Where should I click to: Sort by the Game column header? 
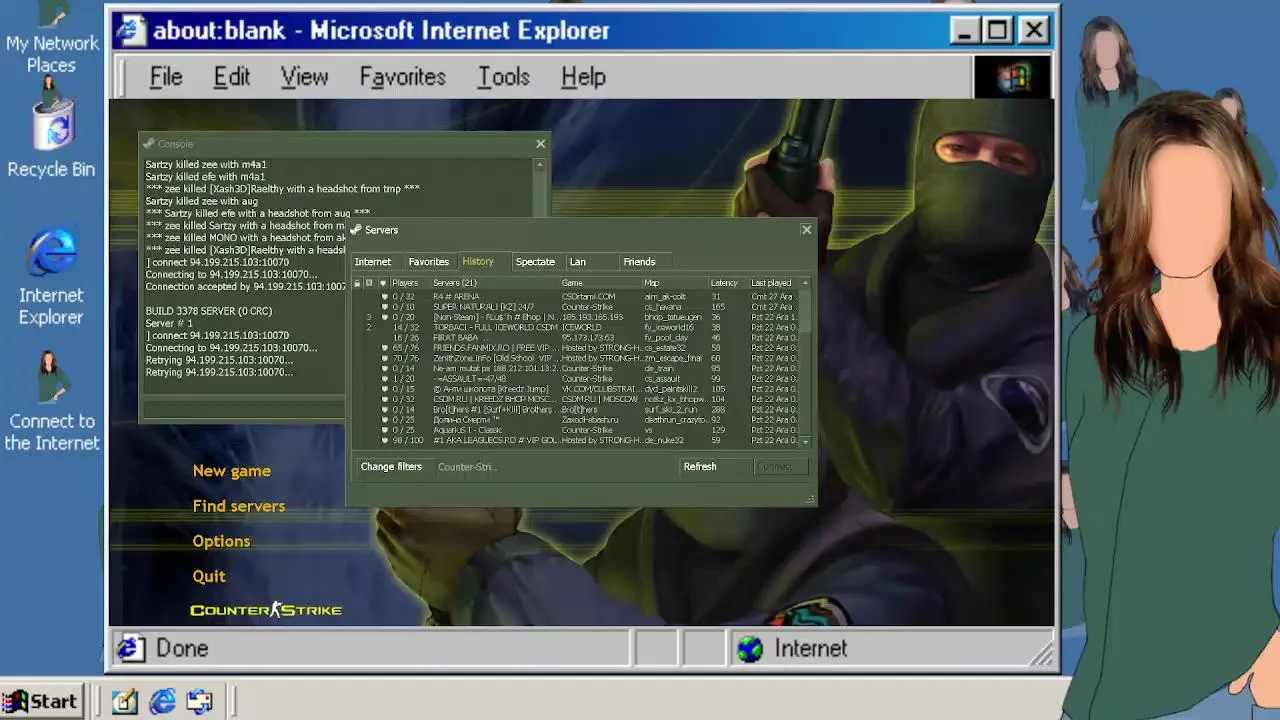coord(600,283)
